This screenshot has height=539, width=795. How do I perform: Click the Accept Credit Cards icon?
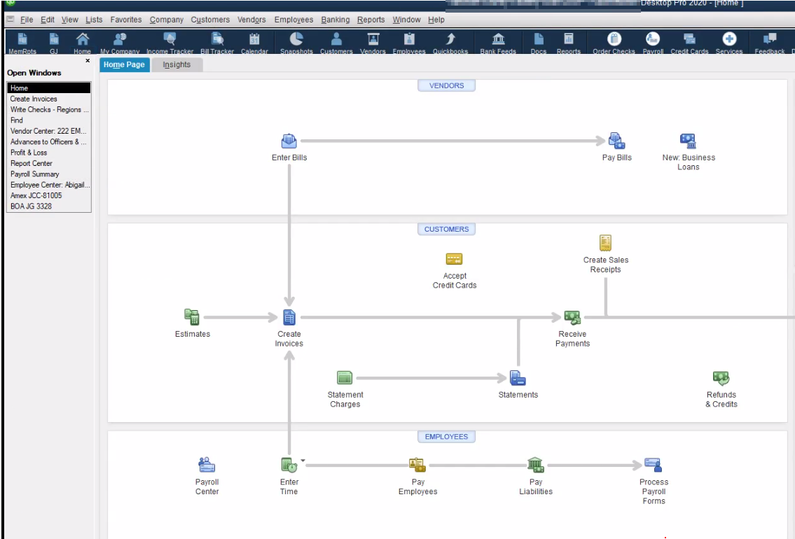coord(454,260)
